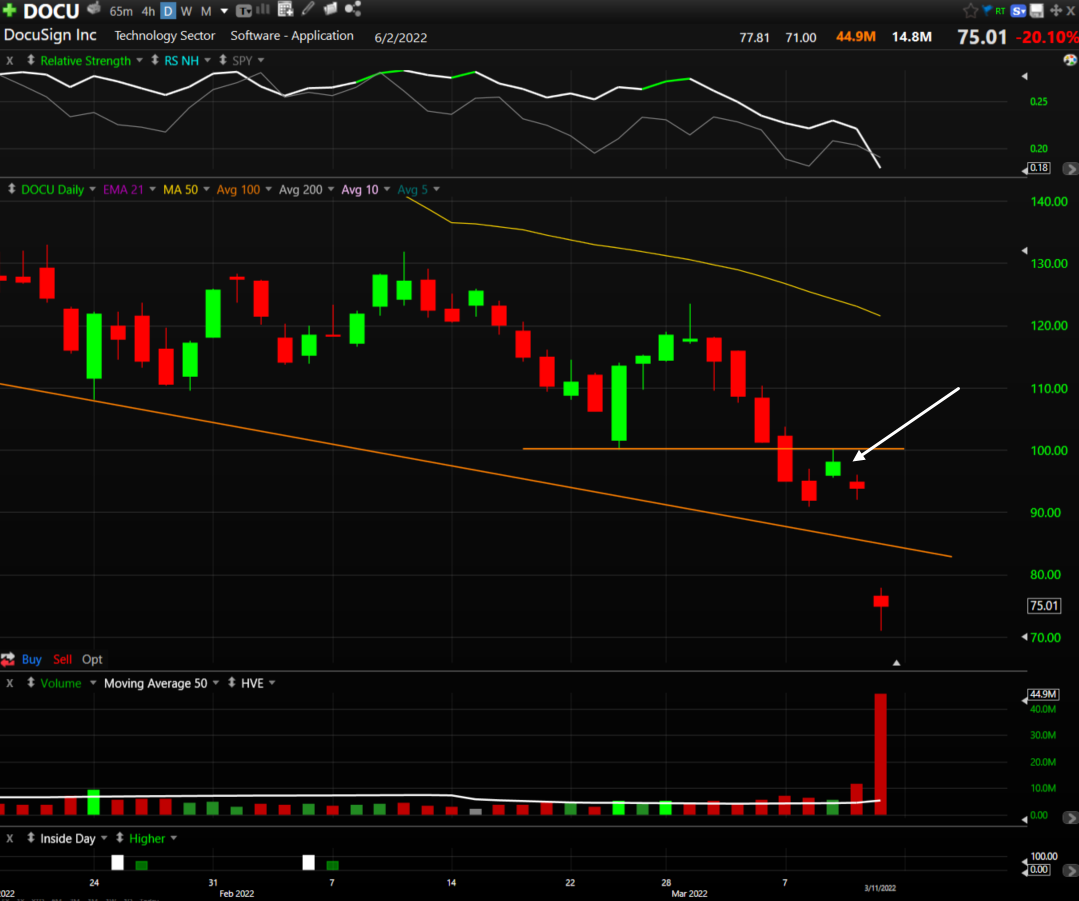1079x901 pixels.
Task: Click the Volume pane reorder arrows
Action: [31, 682]
